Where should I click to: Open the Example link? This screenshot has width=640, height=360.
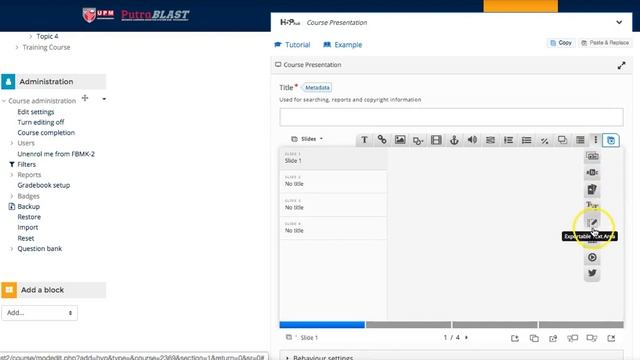click(x=342, y=44)
